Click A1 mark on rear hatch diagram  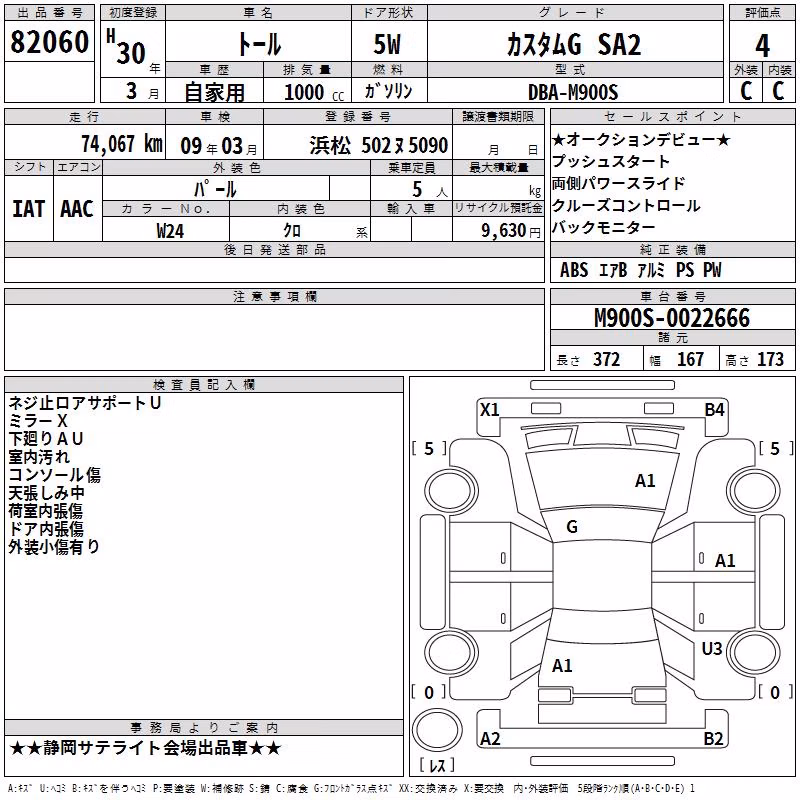click(562, 666)
